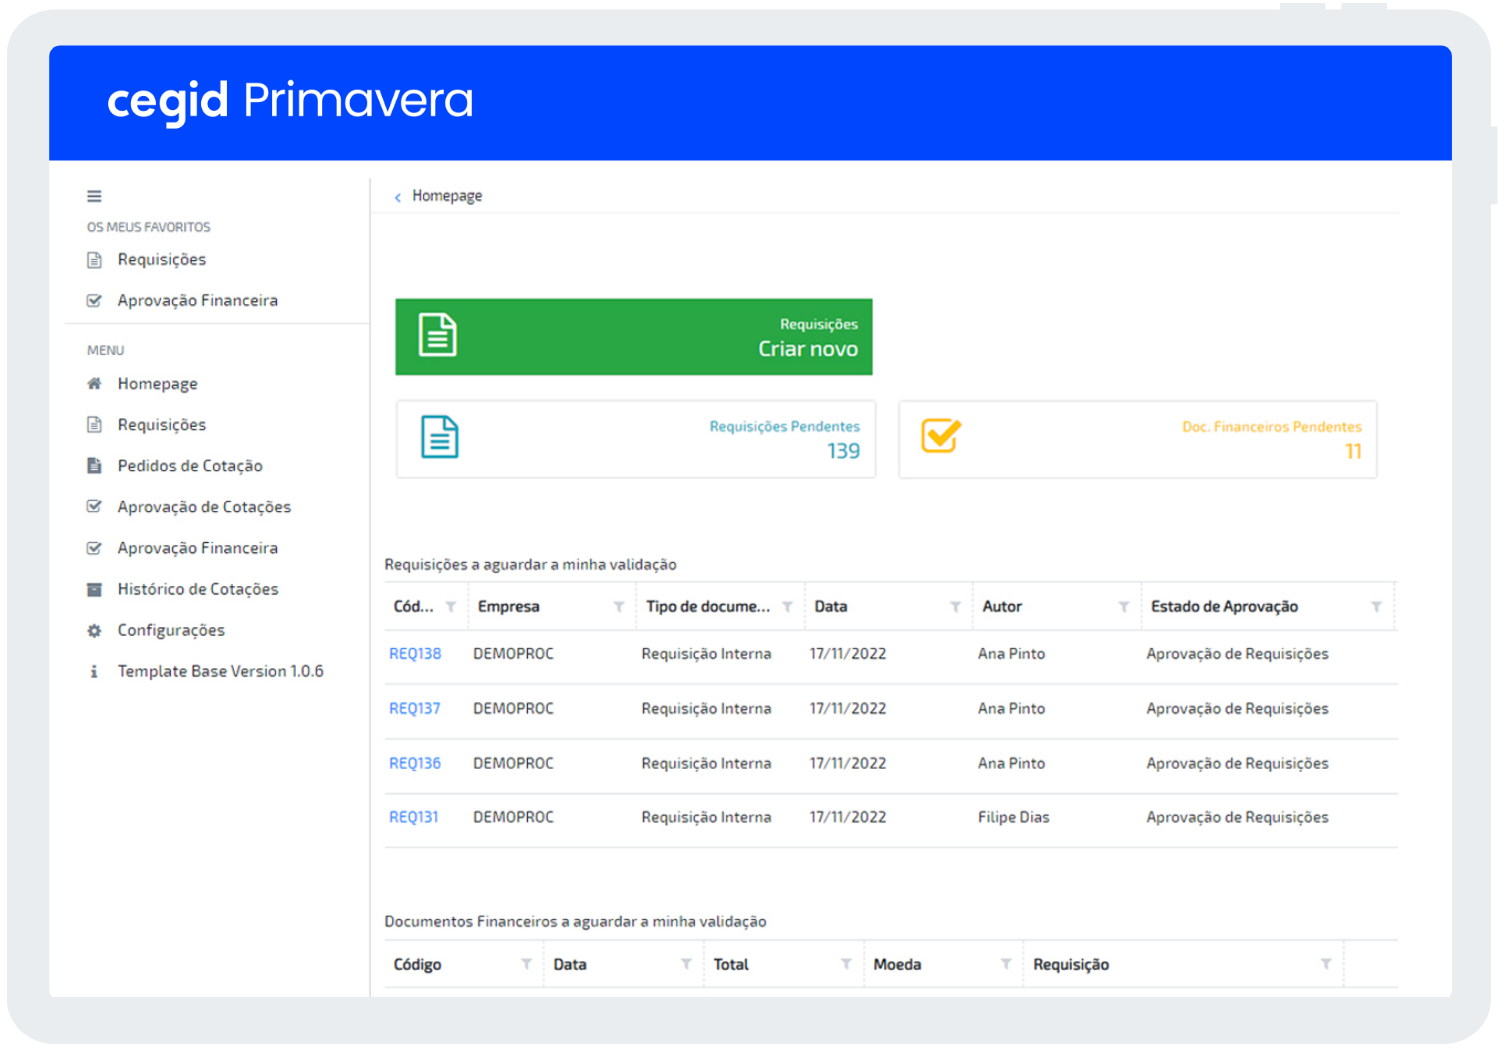Click DEMOPROC in REQ137 row
The height and width of the screenshot is (1048, 1505).
[x=513, y=709]
